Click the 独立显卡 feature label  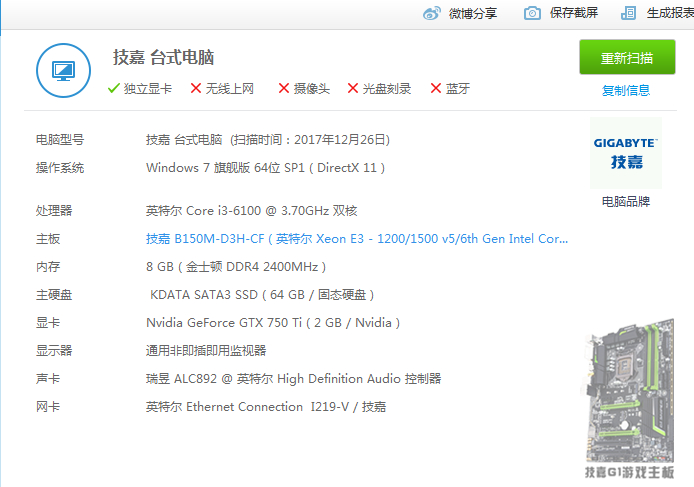(148, 89)
